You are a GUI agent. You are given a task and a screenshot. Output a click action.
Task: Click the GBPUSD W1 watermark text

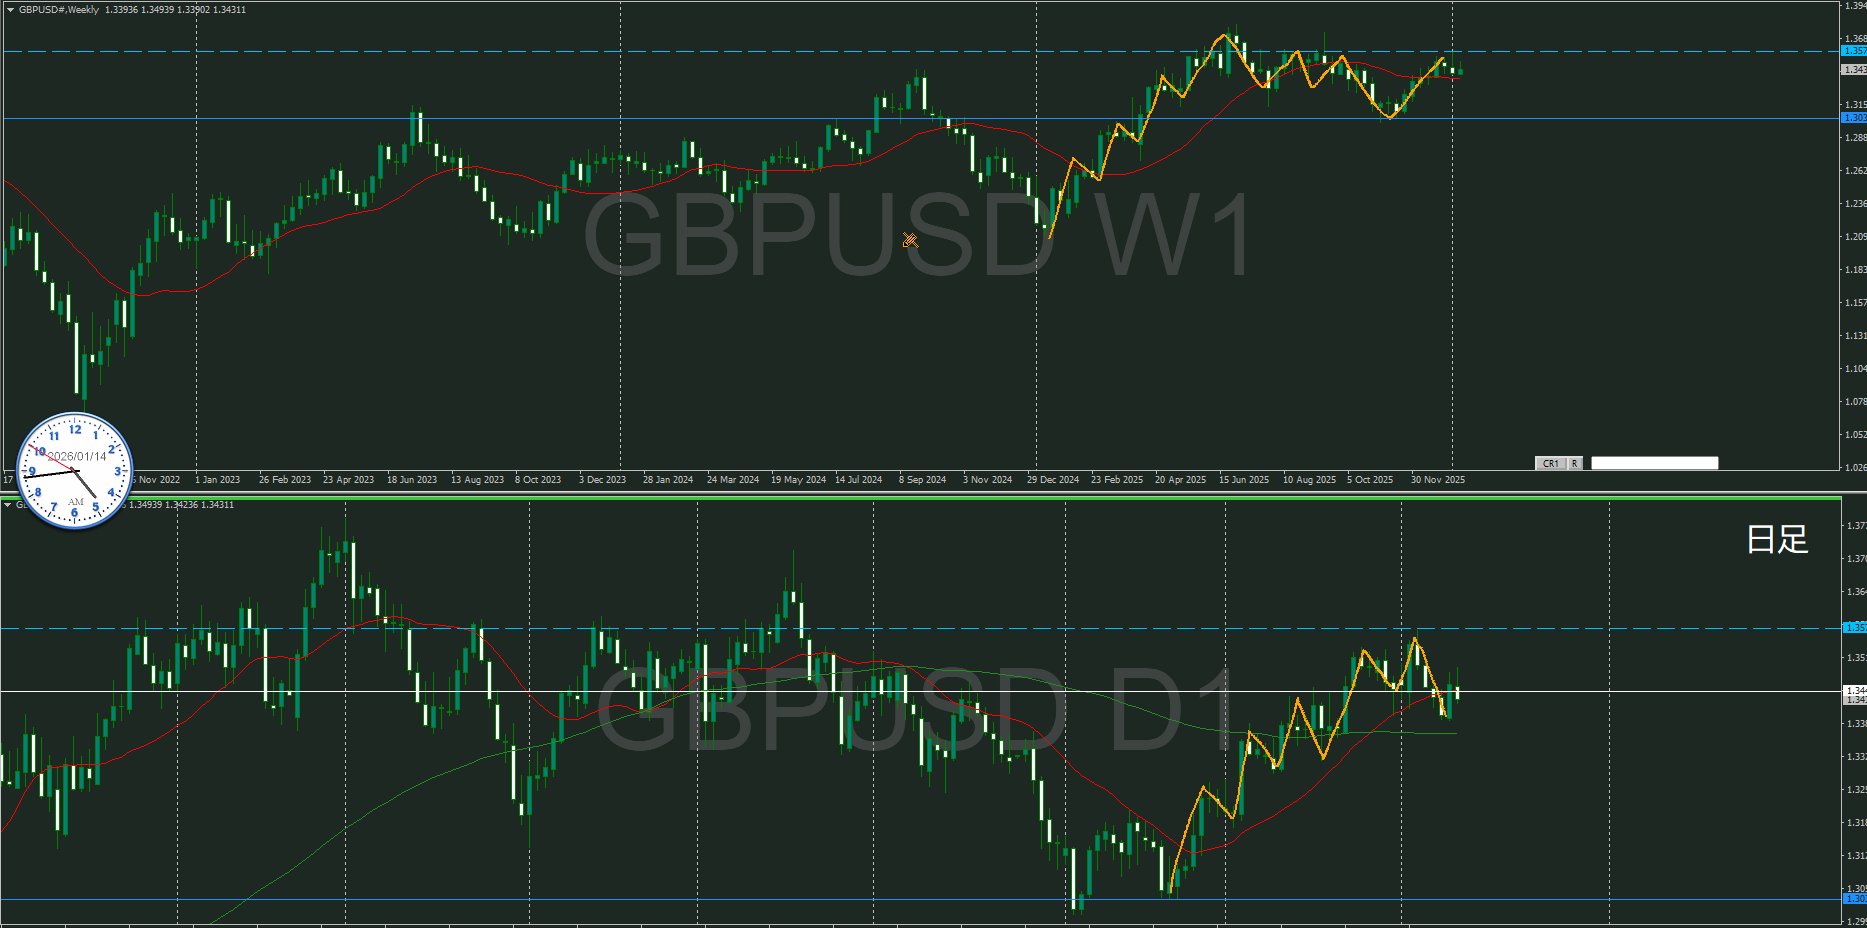(x=915, y=236)
